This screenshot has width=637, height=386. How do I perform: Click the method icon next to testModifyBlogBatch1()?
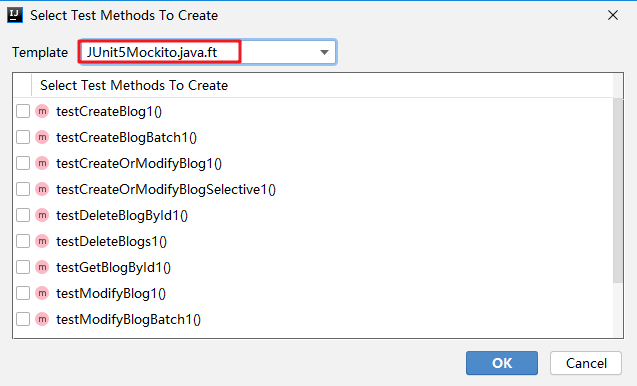point(42,319)
